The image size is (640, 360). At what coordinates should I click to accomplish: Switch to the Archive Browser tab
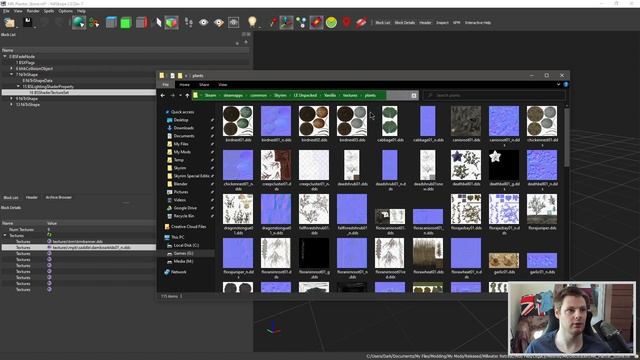(58, 197)
